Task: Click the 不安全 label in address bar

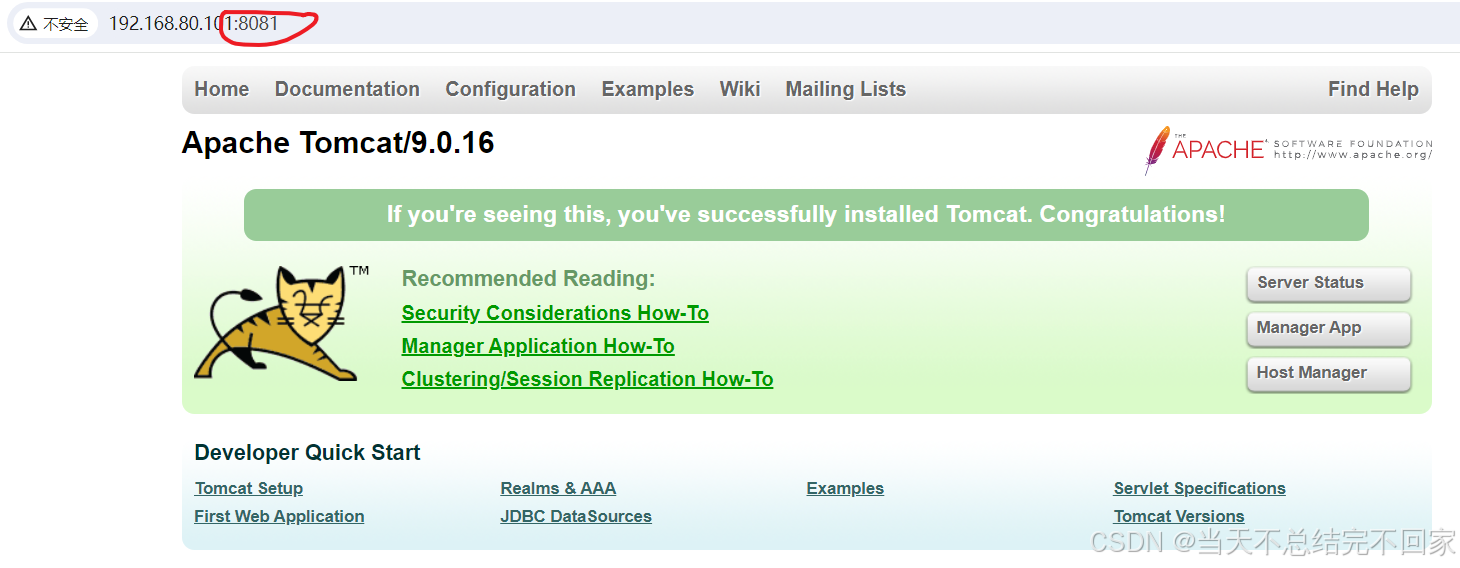Action: pos(65,24)
